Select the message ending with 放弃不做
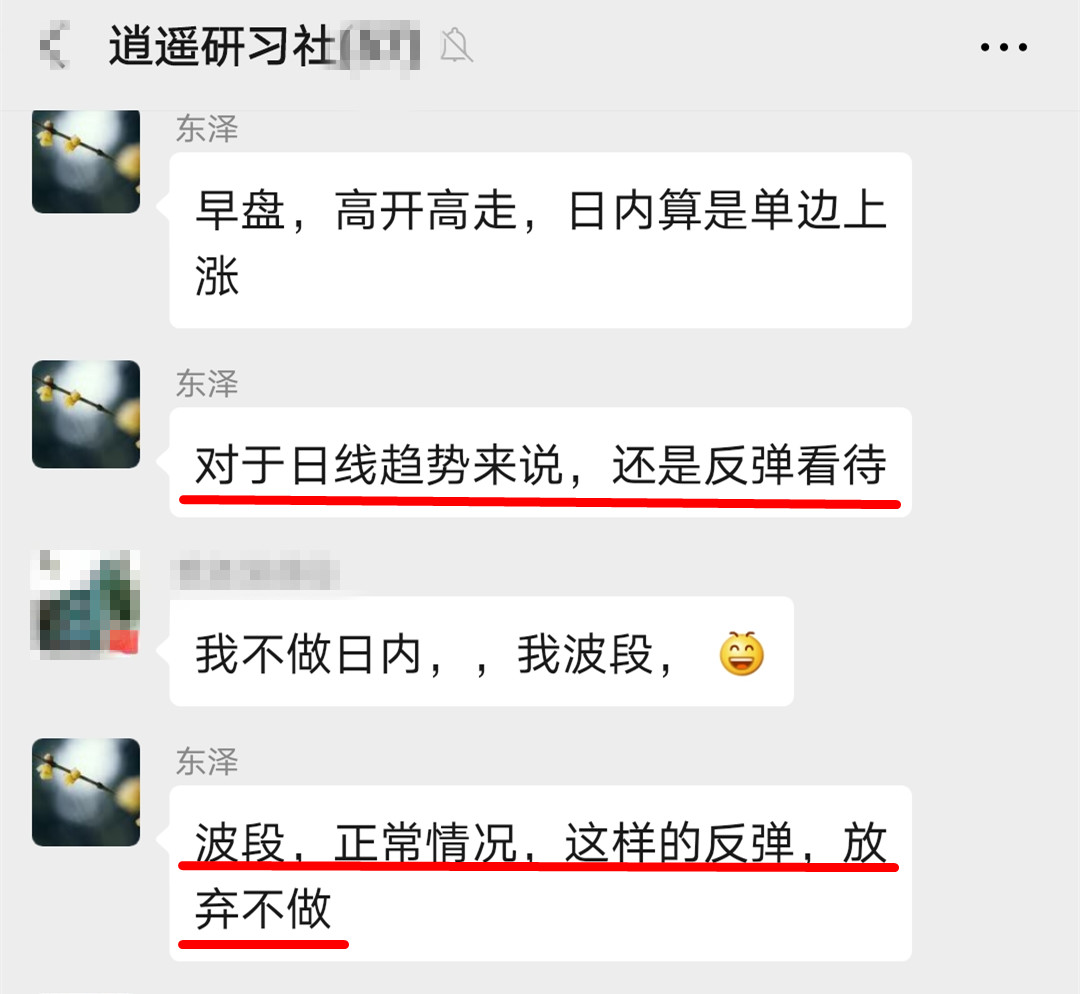The image size is (1080, 994). click(x=541, y=873)
